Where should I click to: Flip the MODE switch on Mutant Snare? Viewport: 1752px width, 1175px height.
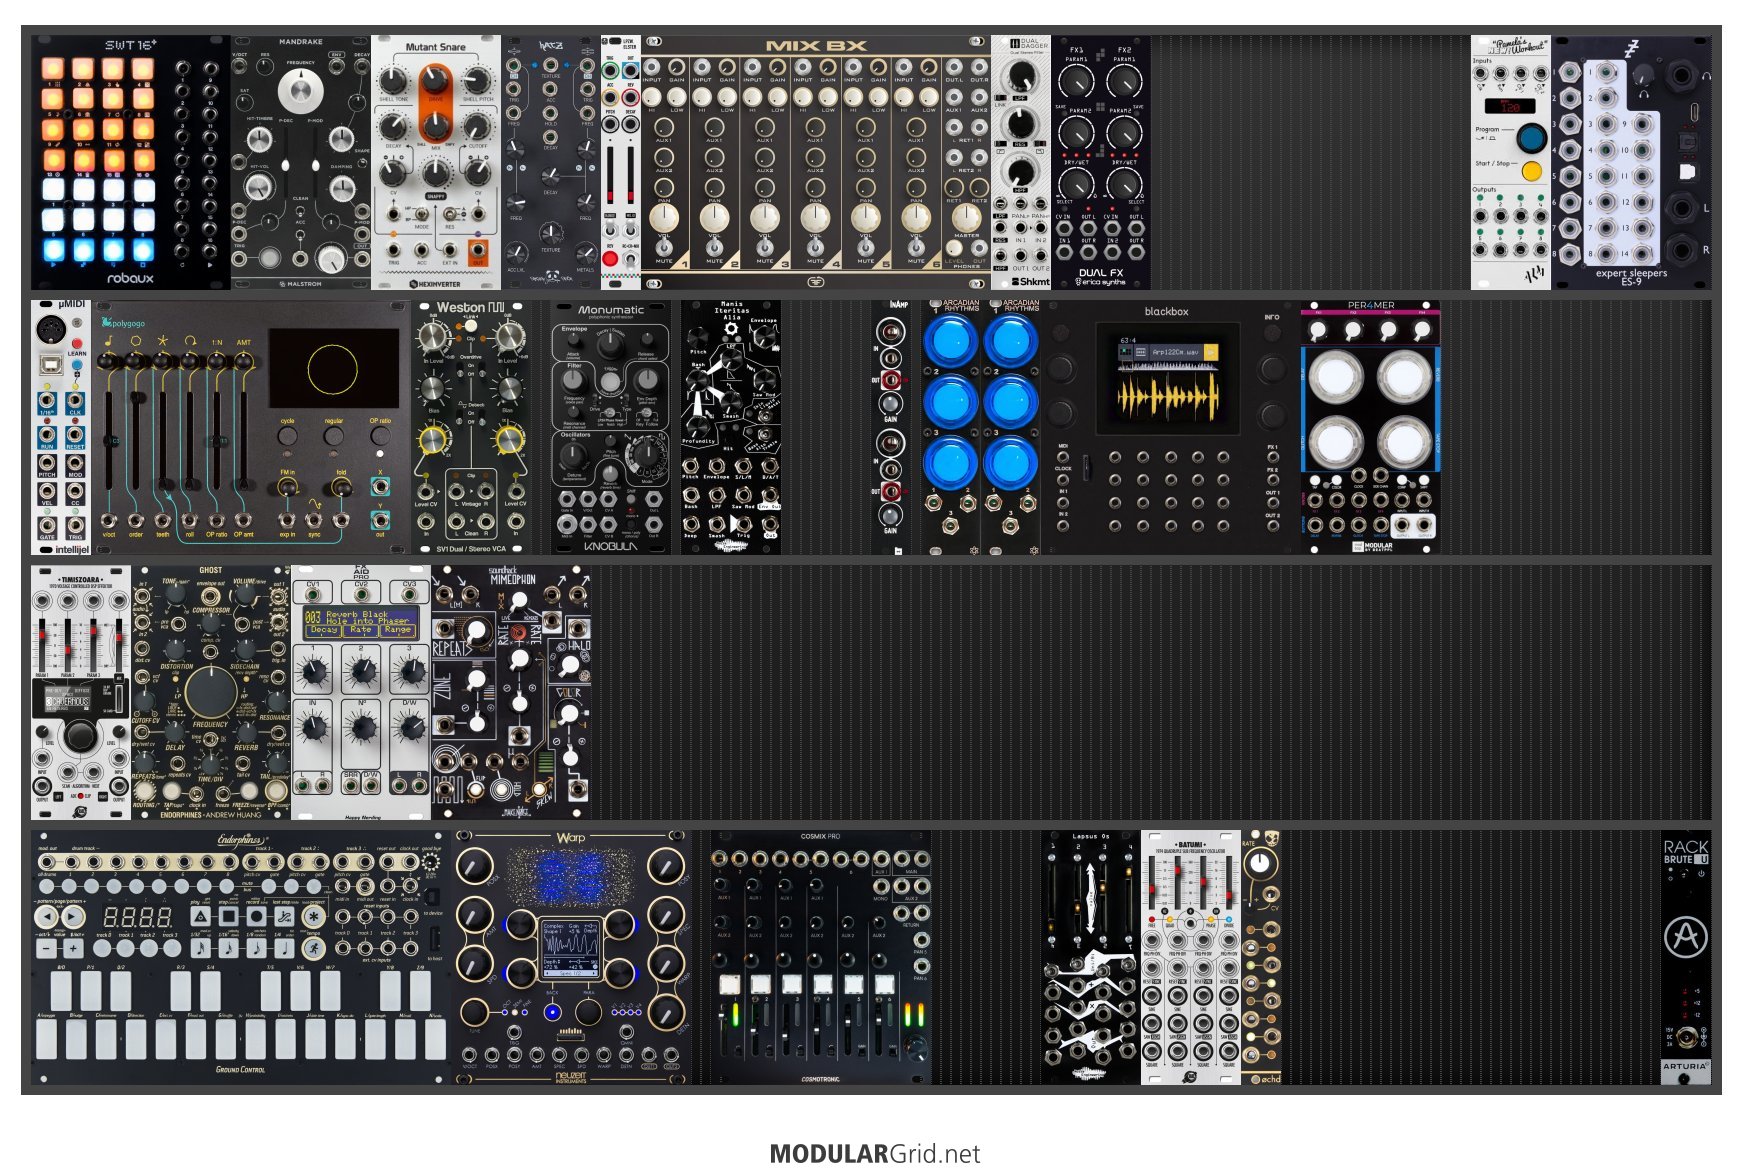422,214
